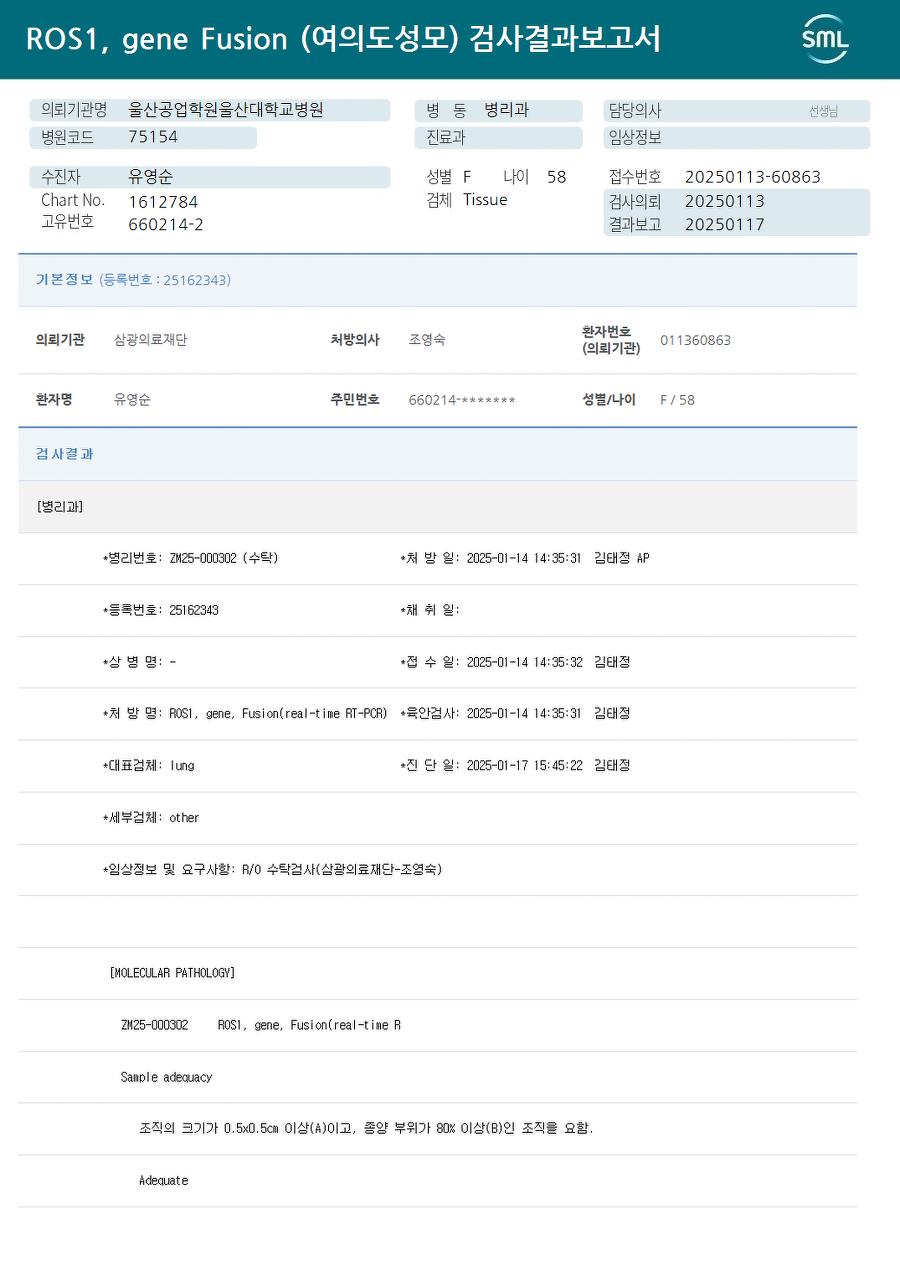Click the 결과보고 date 20250117
This screenshot has height=1271, width=900.
(725, 225)
